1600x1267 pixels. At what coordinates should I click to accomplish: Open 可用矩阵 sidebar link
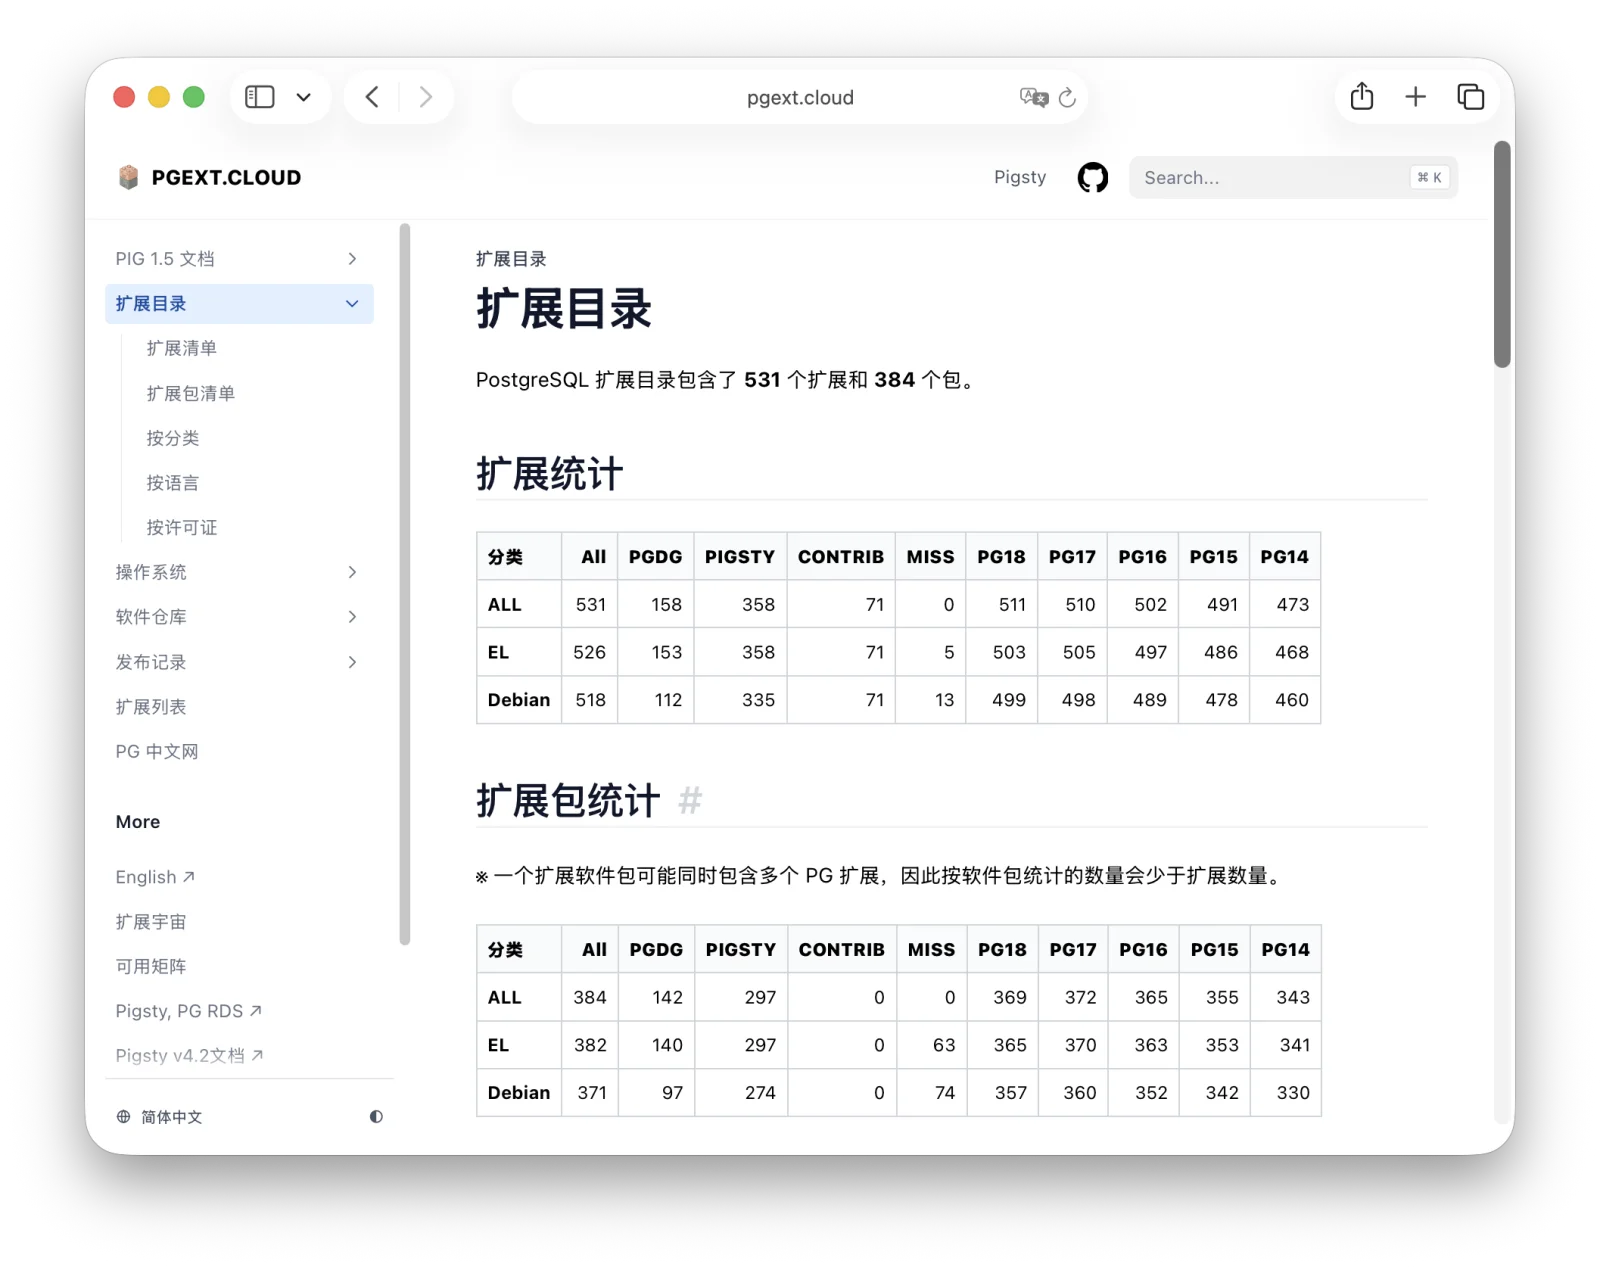pos(151,966)
